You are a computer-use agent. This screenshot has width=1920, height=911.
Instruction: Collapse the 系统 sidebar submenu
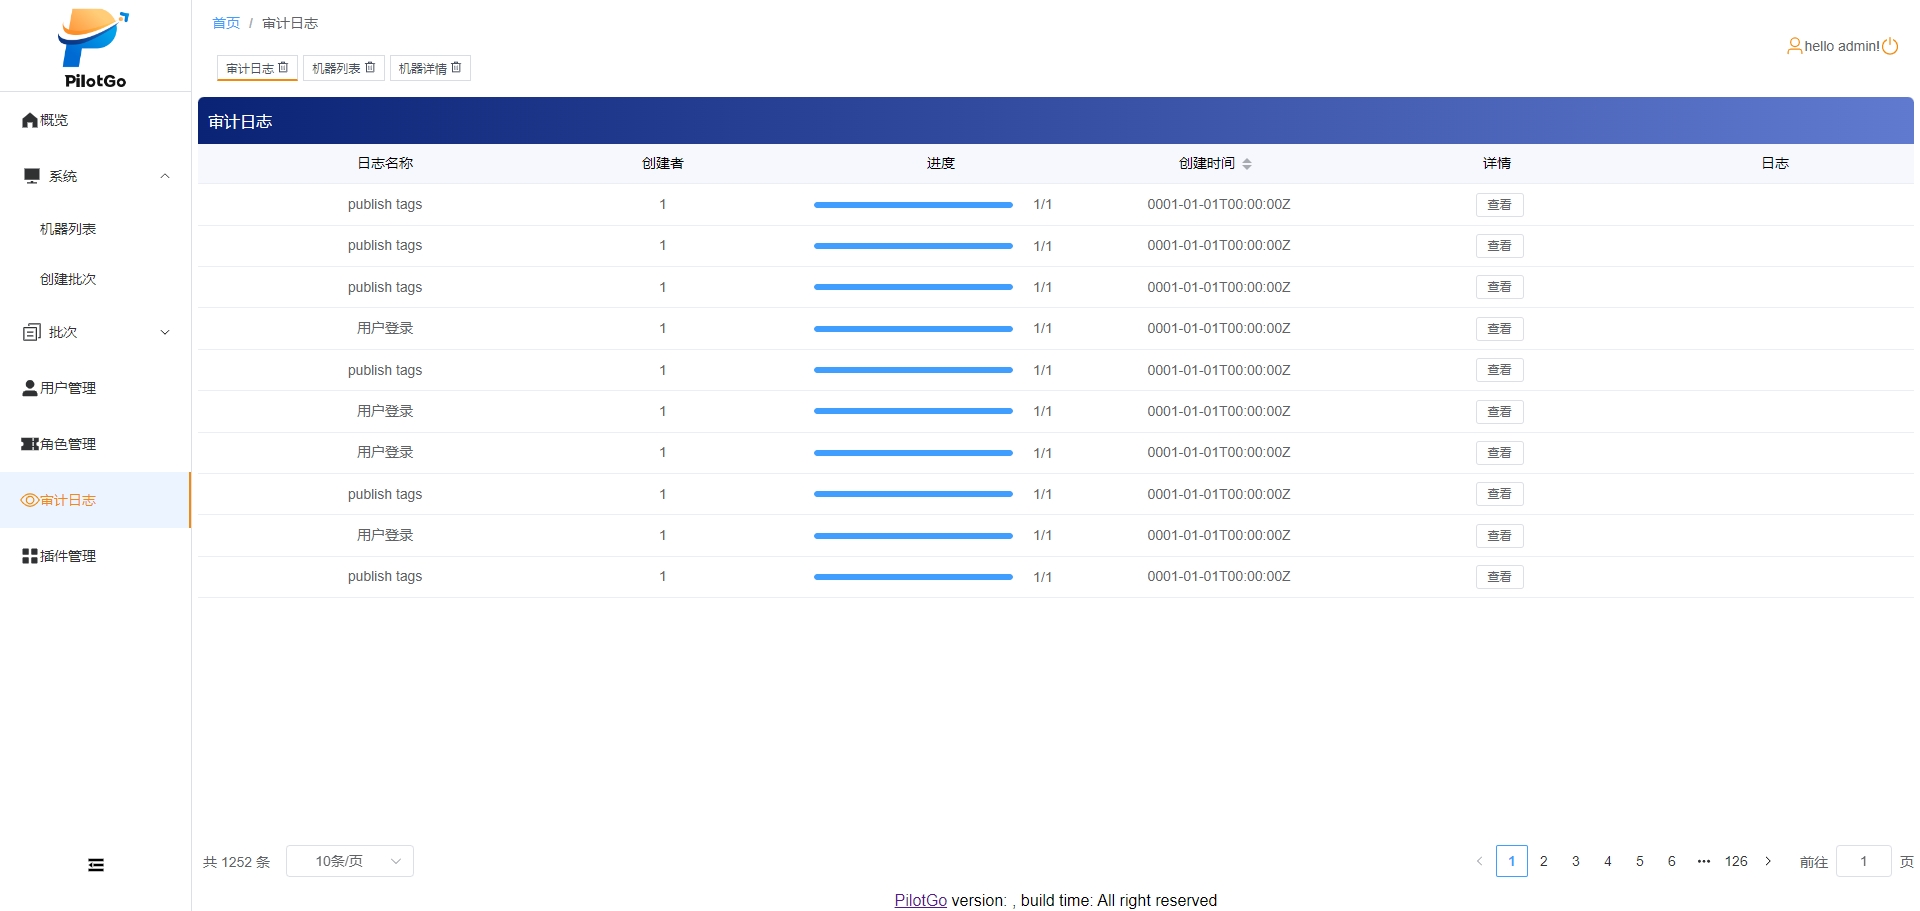tap(165, 176)
